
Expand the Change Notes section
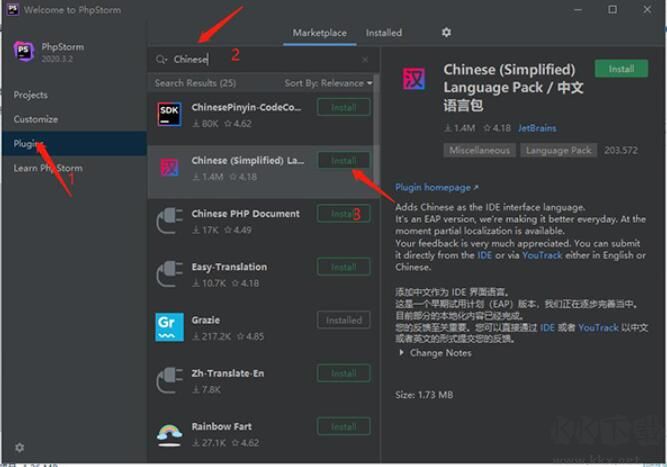point(435,353)
